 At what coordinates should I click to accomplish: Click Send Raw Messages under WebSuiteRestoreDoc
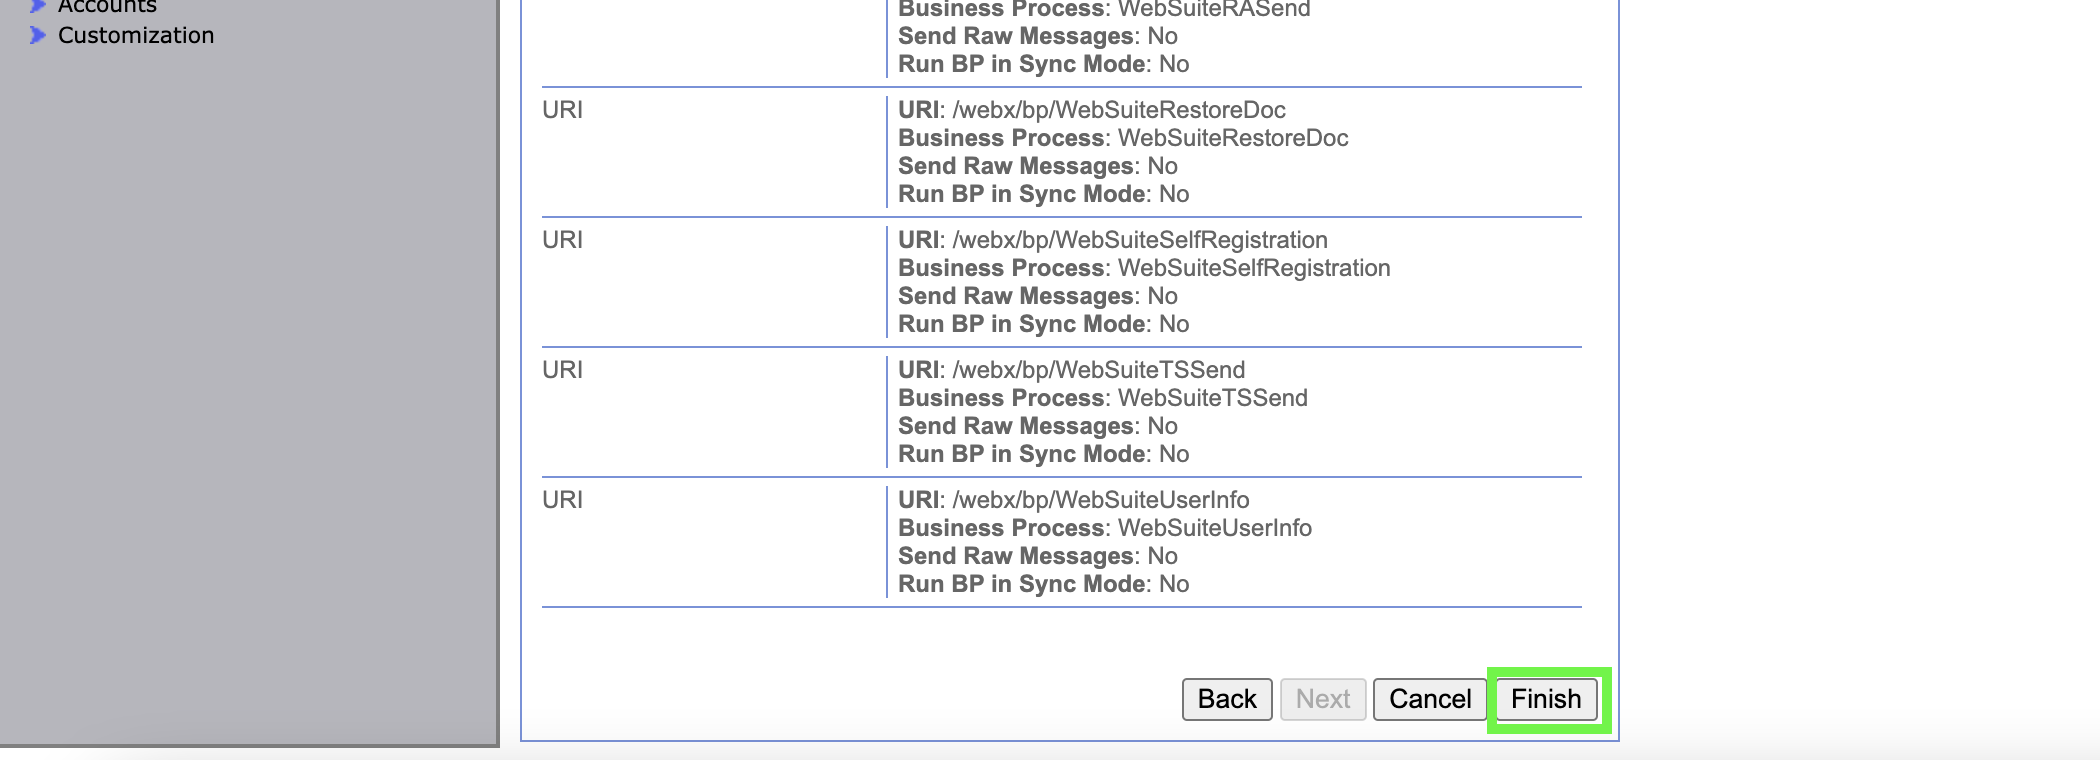1038,166
